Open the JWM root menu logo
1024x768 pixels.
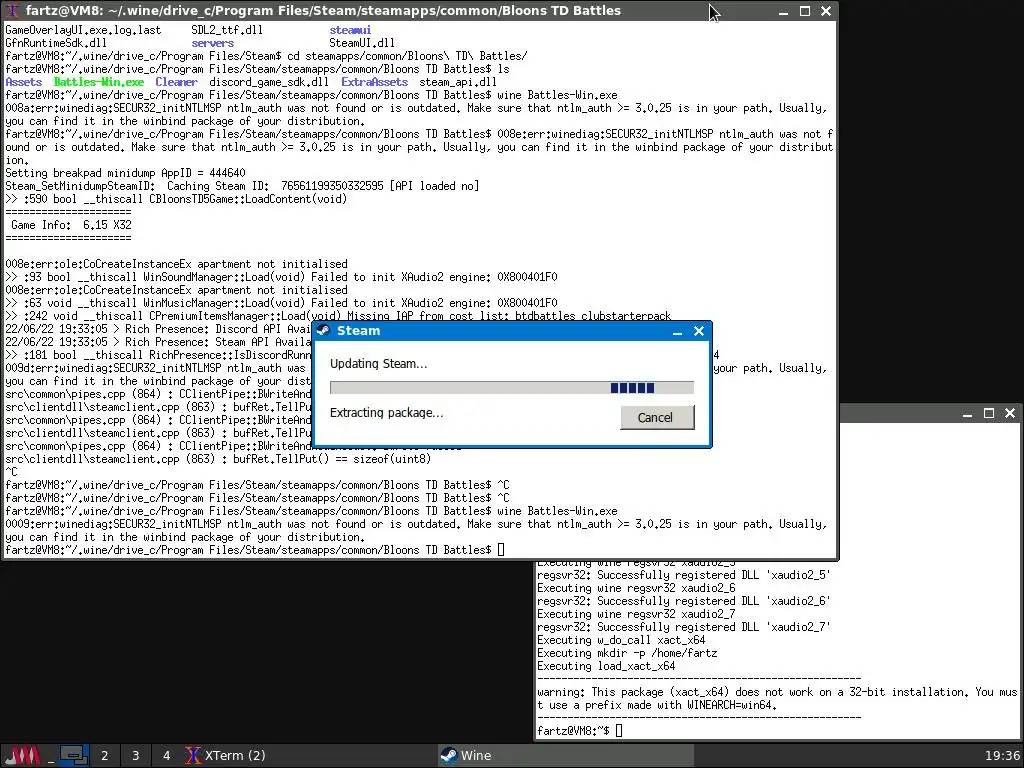point(24,756)
